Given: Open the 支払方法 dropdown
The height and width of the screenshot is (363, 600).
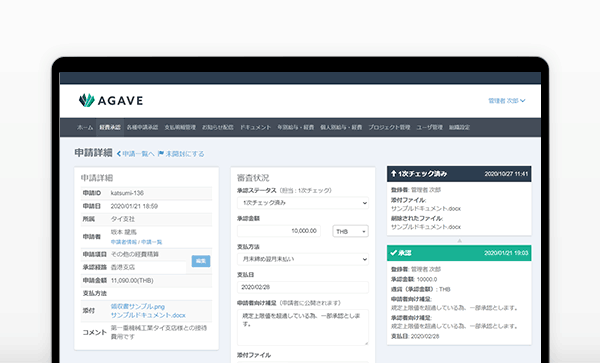Looking at the screenshot, I should point(303,259).
